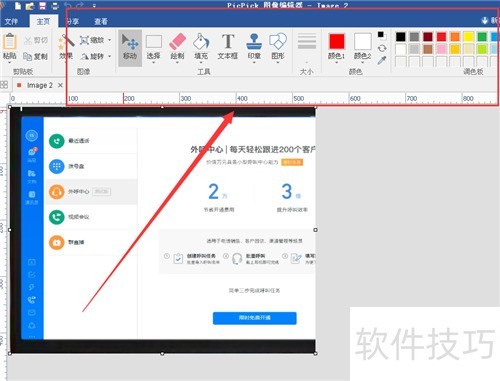
Task: Click the white 颜色2 color box
Action: [363, 41]
